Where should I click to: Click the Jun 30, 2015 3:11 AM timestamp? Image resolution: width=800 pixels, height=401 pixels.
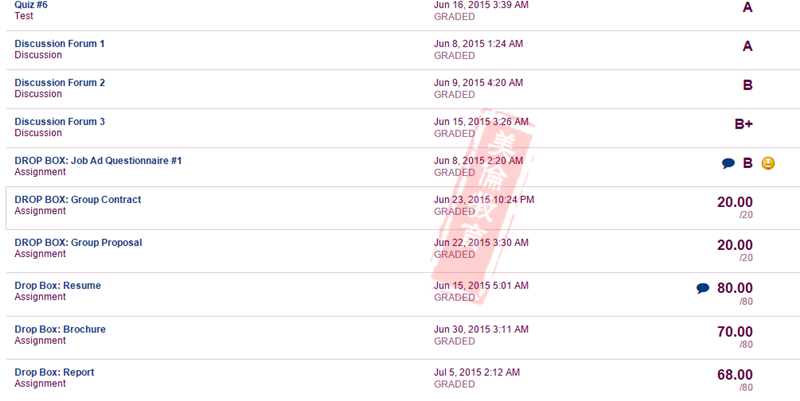pos(481,330)
